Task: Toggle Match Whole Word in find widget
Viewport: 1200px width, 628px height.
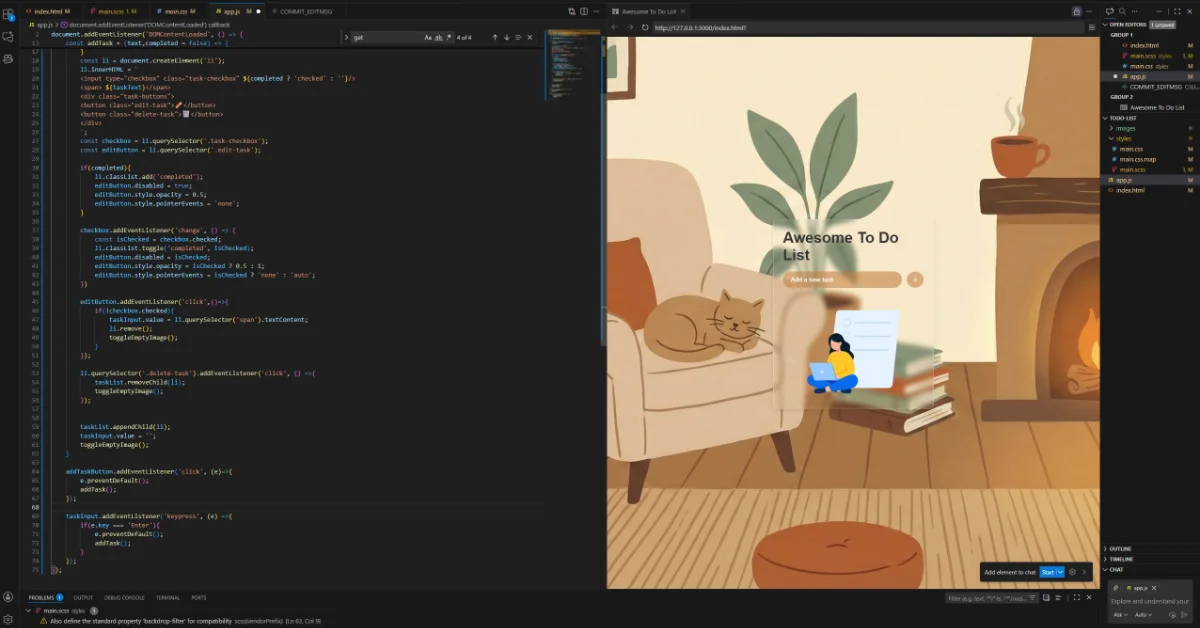Action: pyautogui.click(x=439, y=37)
